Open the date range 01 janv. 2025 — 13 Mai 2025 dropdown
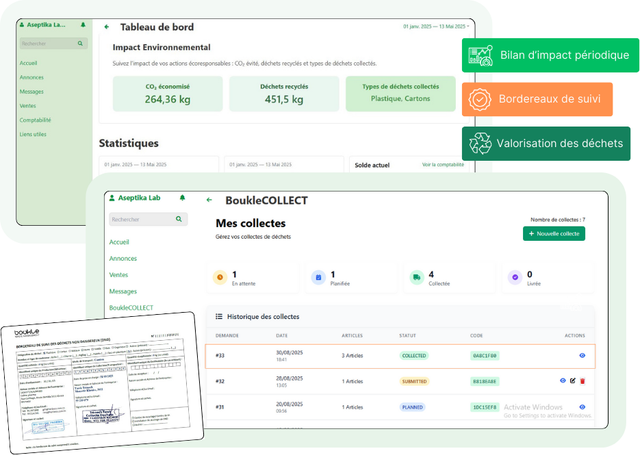This screenshot has width=640, height=455. (x=436, y=27)
